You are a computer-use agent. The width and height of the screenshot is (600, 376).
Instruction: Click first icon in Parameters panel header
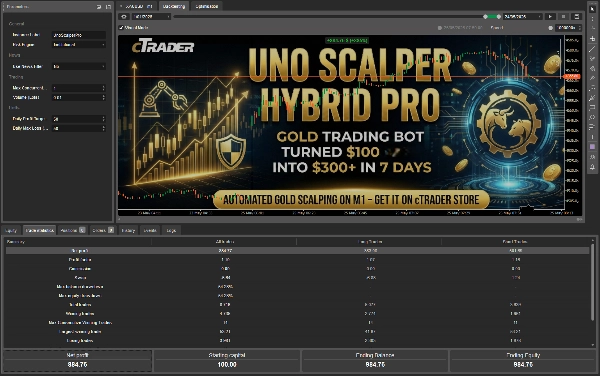click(99, 7)
